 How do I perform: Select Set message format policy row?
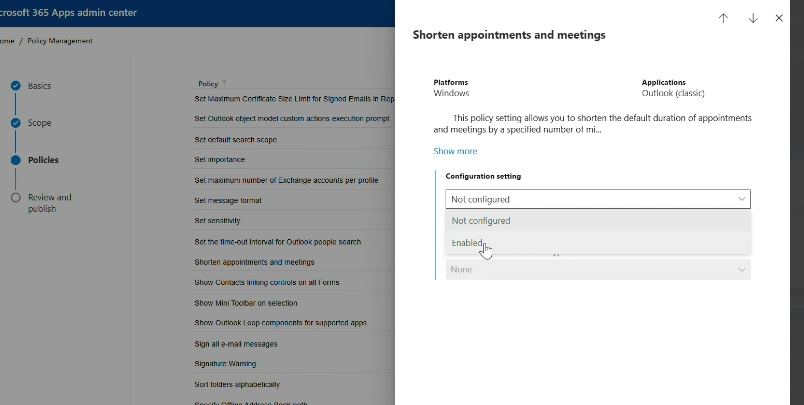click(x=228, y=200)
